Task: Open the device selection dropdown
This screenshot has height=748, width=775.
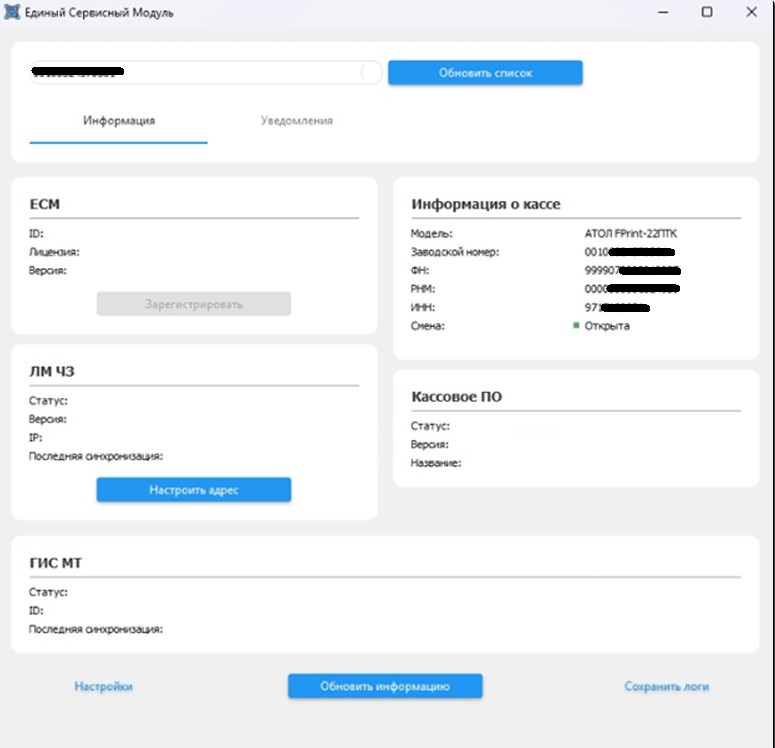Action: pyautogui.click(x=205, y=73)
